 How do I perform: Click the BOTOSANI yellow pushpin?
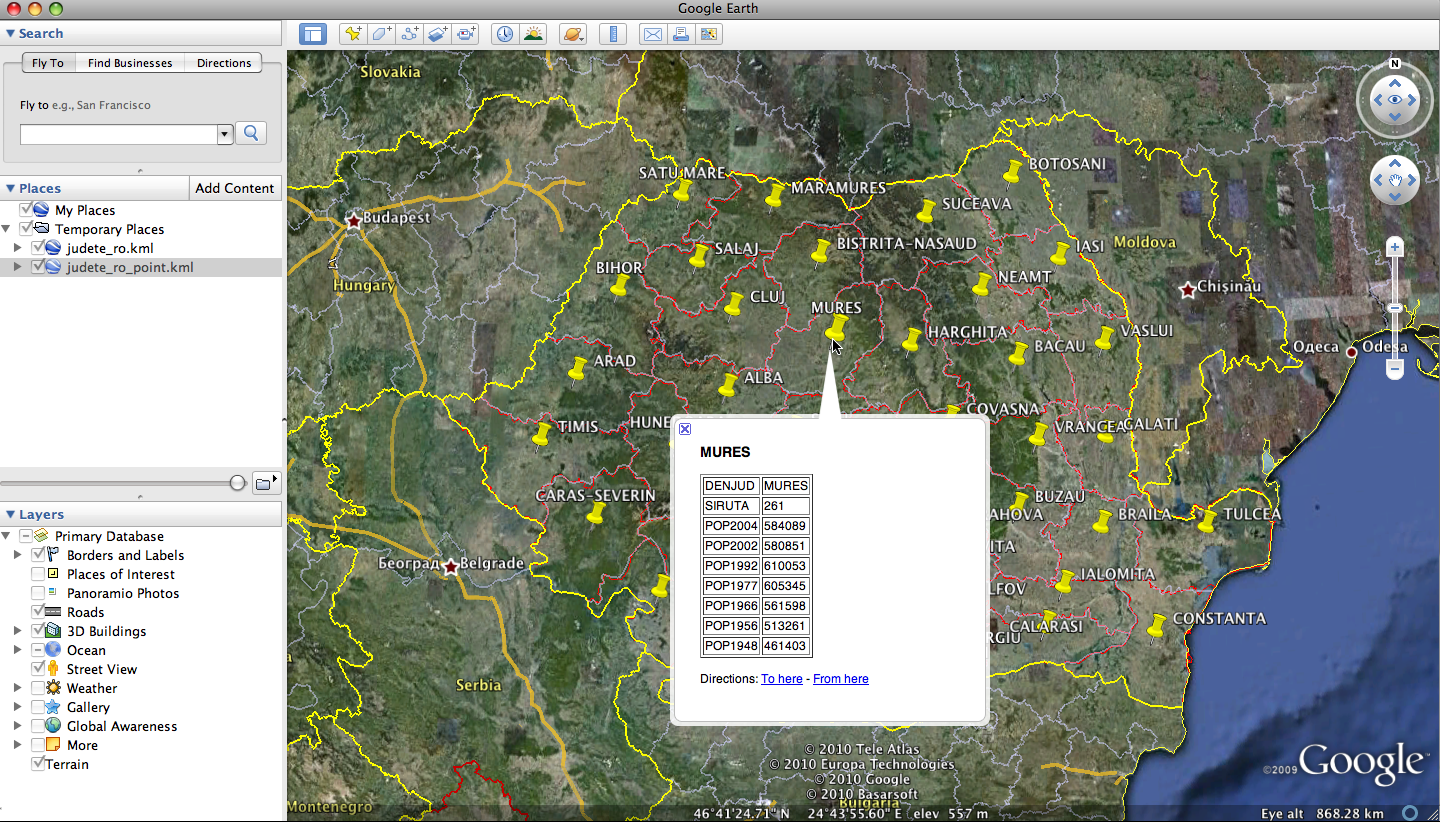(x=1013, y=172)
